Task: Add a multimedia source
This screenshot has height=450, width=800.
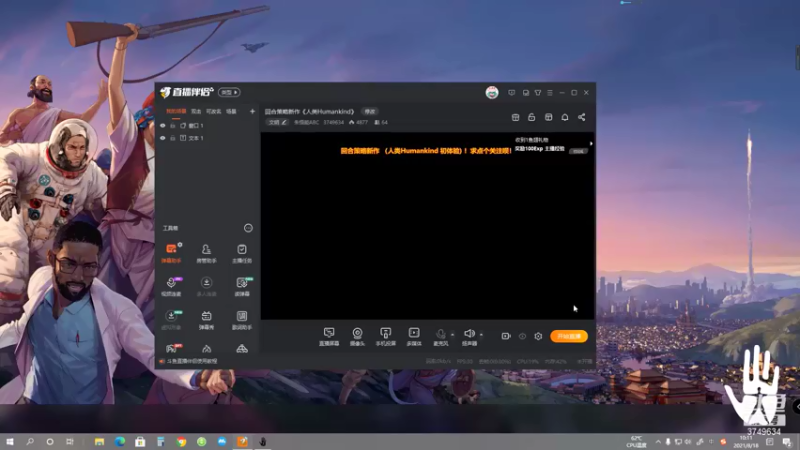Action: 414,337
